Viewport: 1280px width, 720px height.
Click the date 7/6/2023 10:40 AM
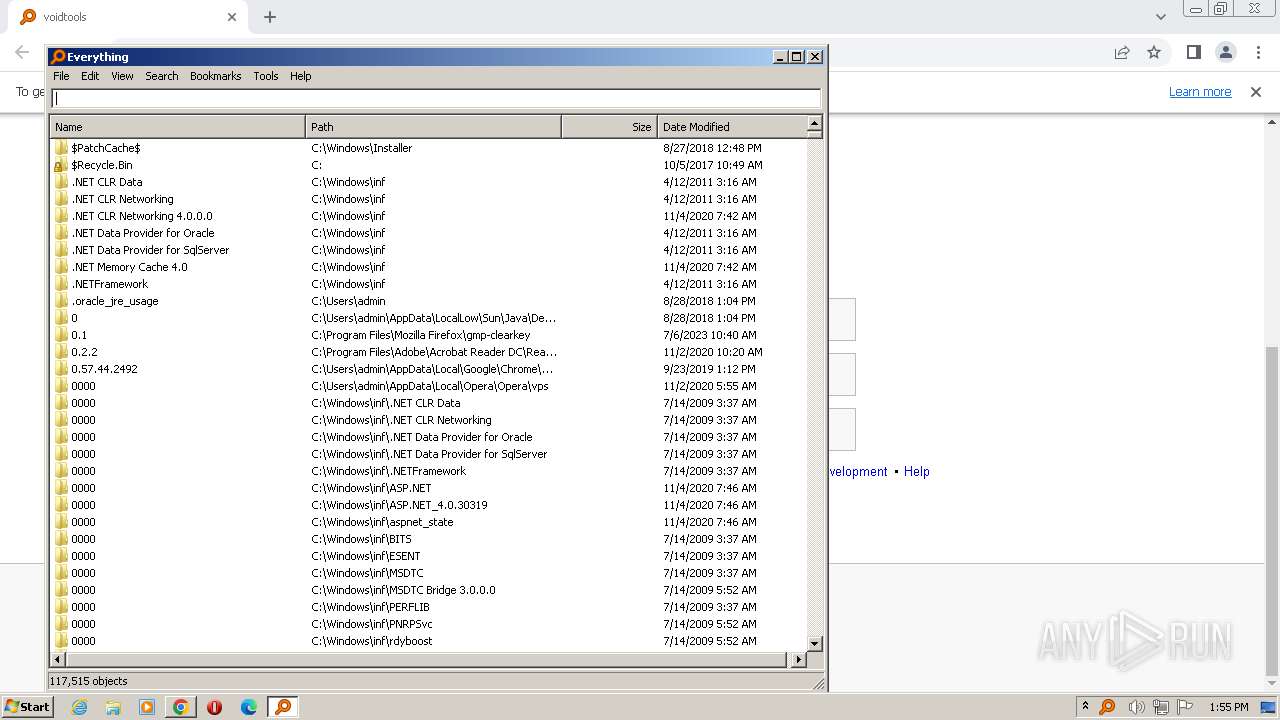point(709,335)
